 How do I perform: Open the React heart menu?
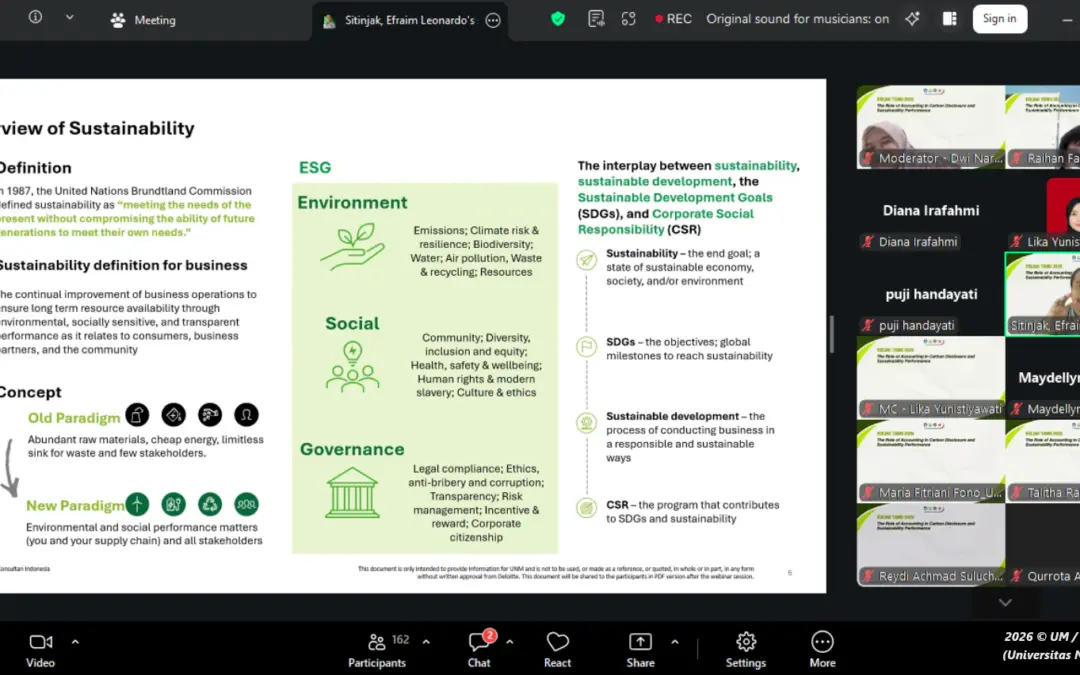tap(557, 650)
